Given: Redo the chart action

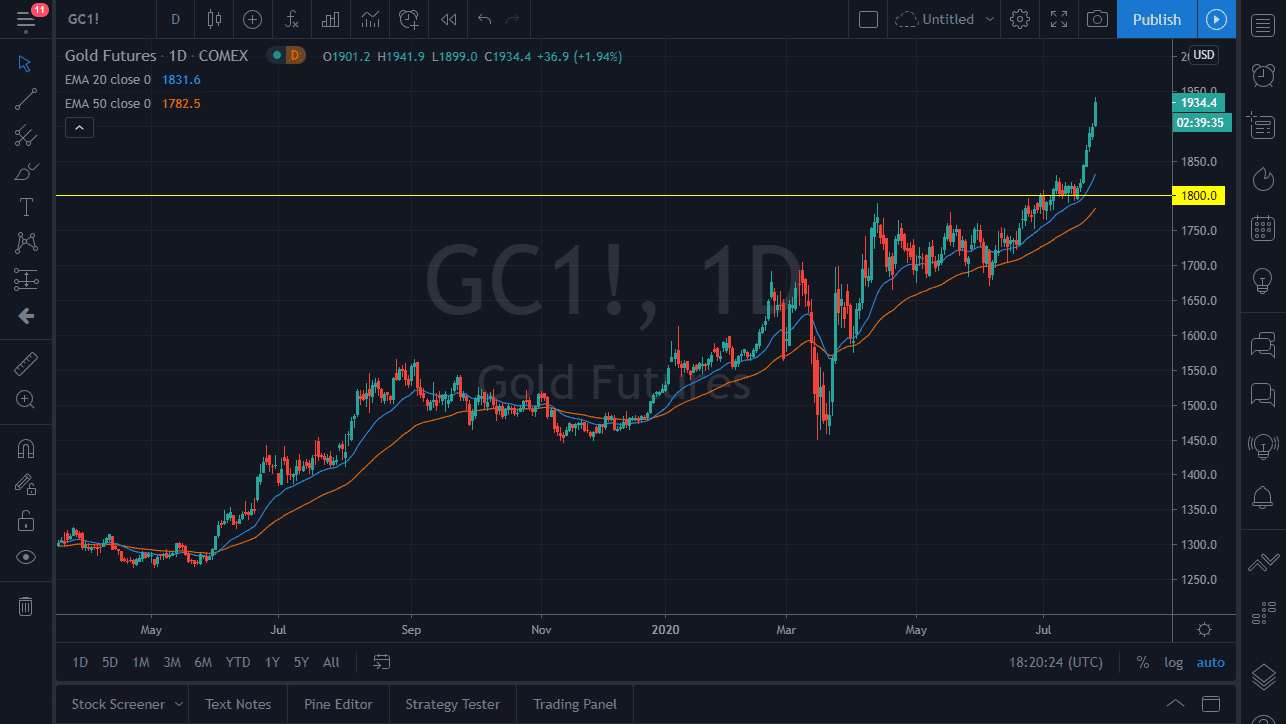Looking at the screenshot, I should pyautogui.click(x=513, y=19).
